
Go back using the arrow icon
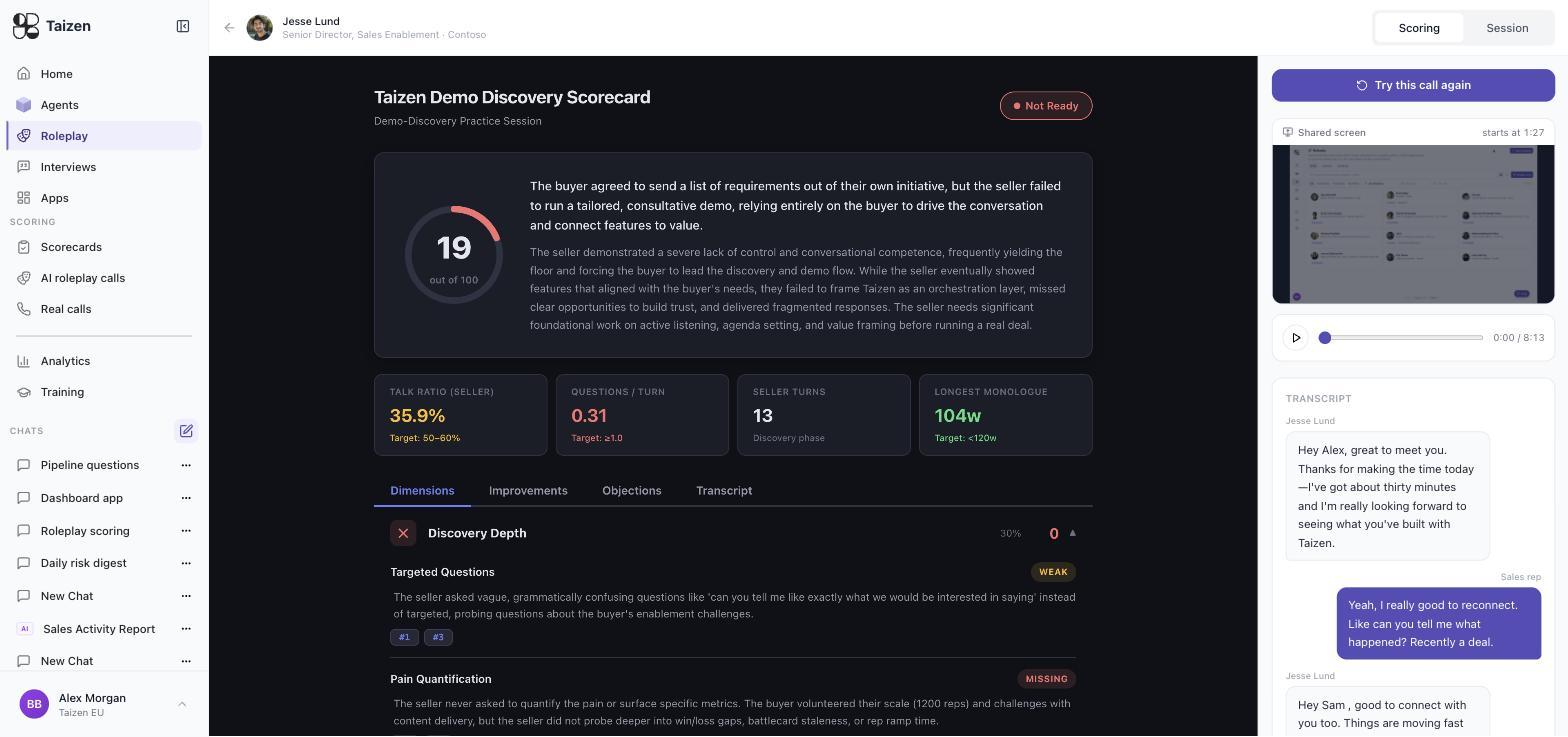[229, 28]
